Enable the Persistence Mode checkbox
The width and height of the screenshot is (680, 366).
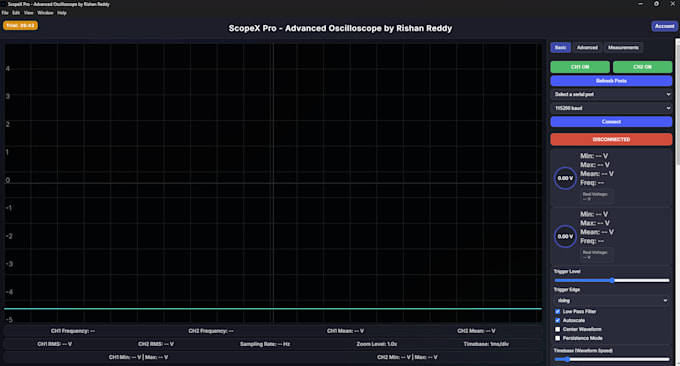[x=558, y=338]
